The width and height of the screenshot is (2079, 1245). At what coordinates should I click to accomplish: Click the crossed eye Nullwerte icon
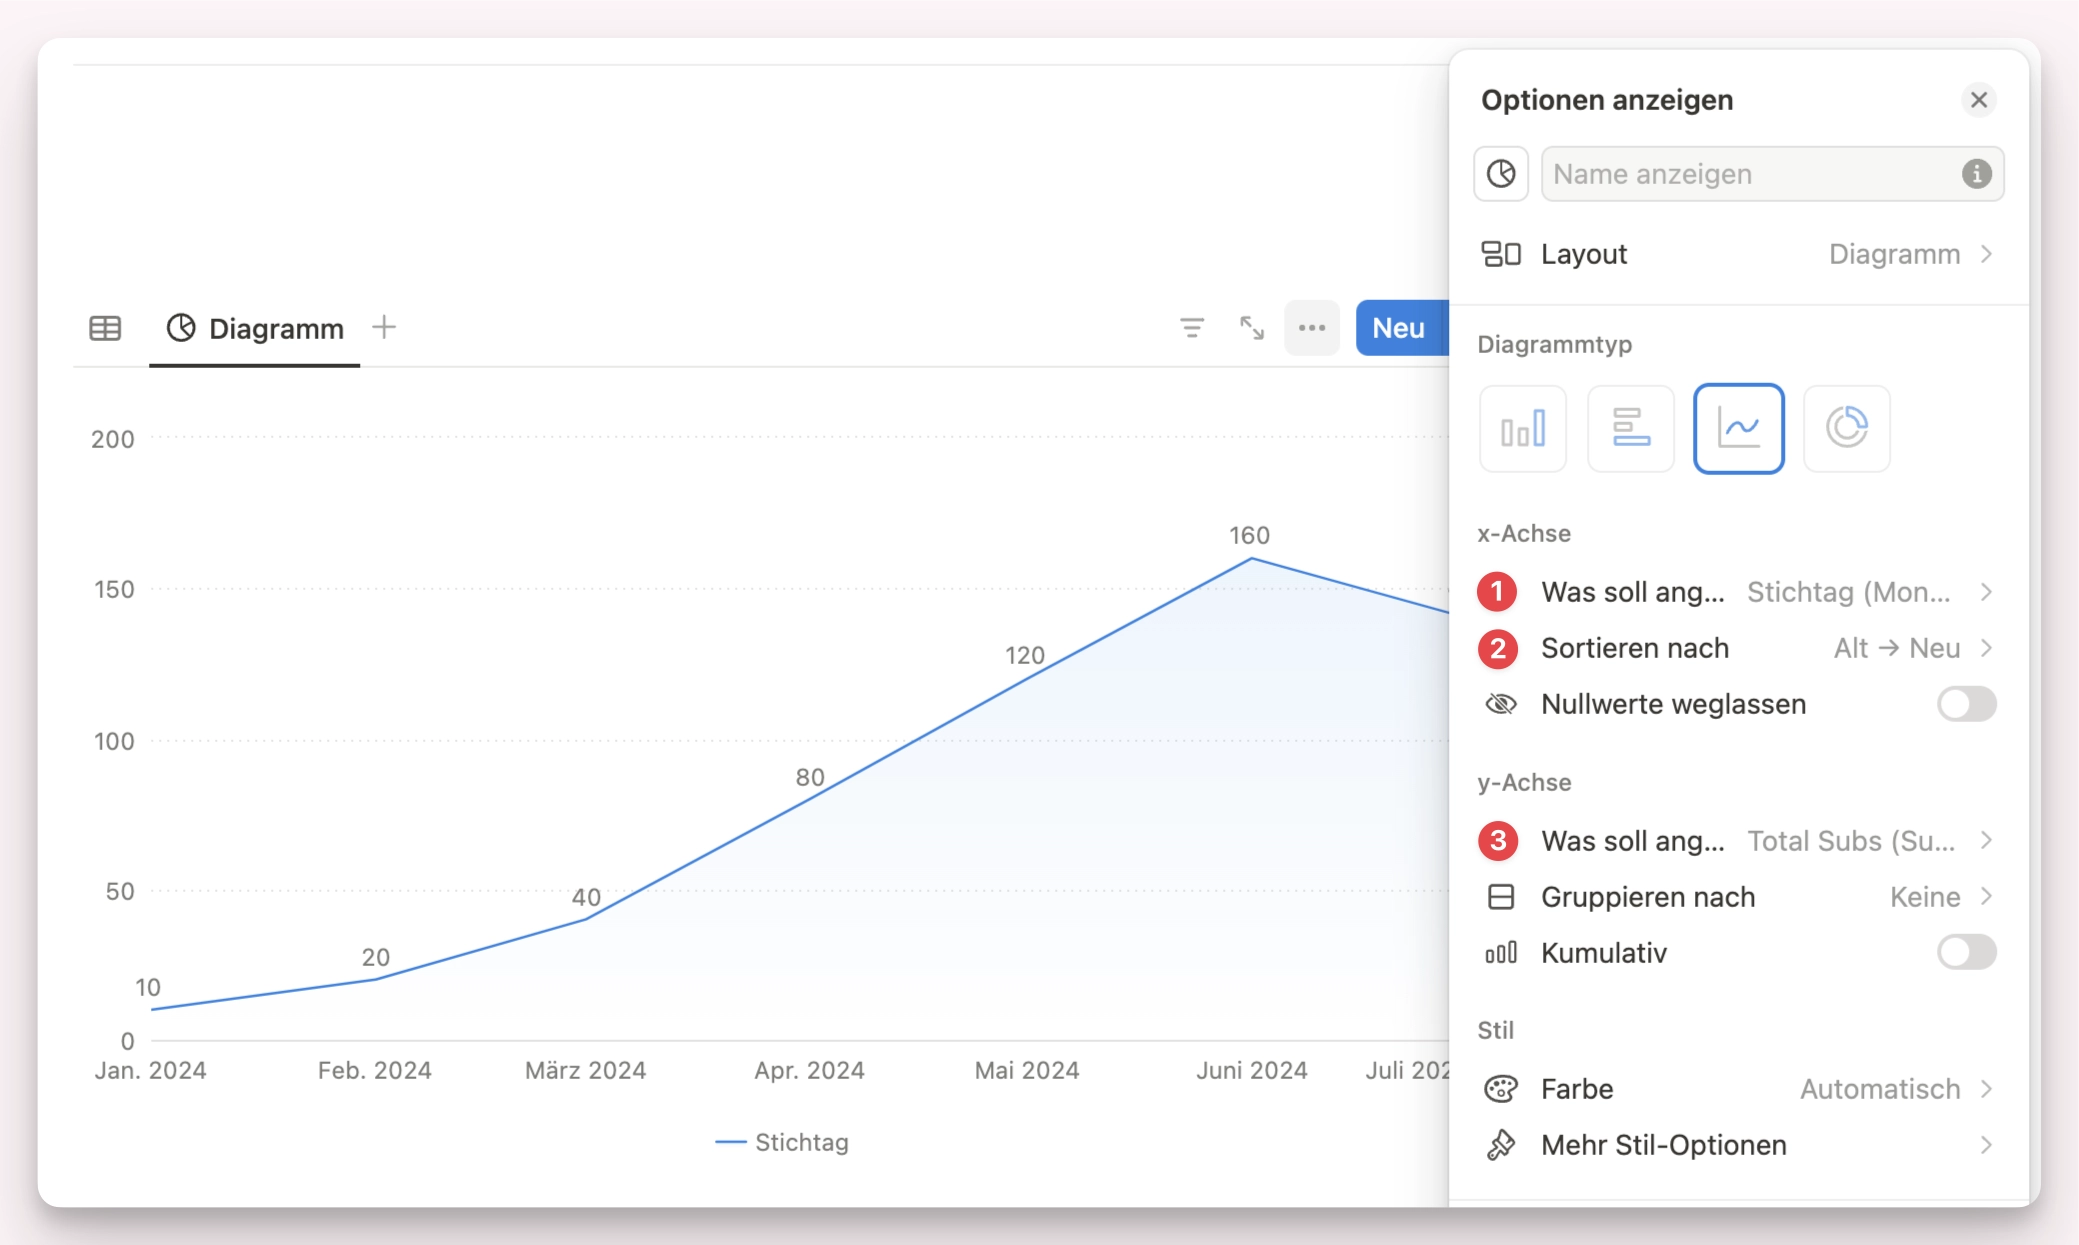tap(1501, 704)
